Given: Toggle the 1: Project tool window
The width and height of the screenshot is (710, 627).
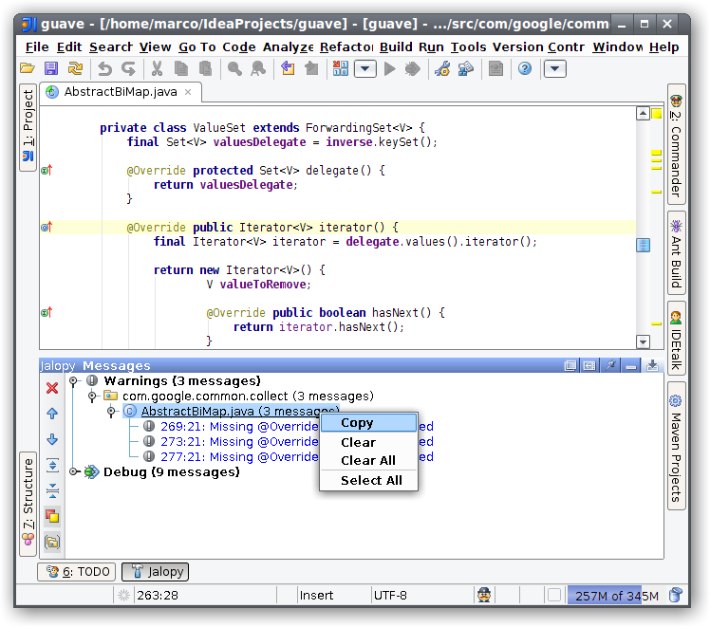Looking at the screenshot, I should pos(28,128).
